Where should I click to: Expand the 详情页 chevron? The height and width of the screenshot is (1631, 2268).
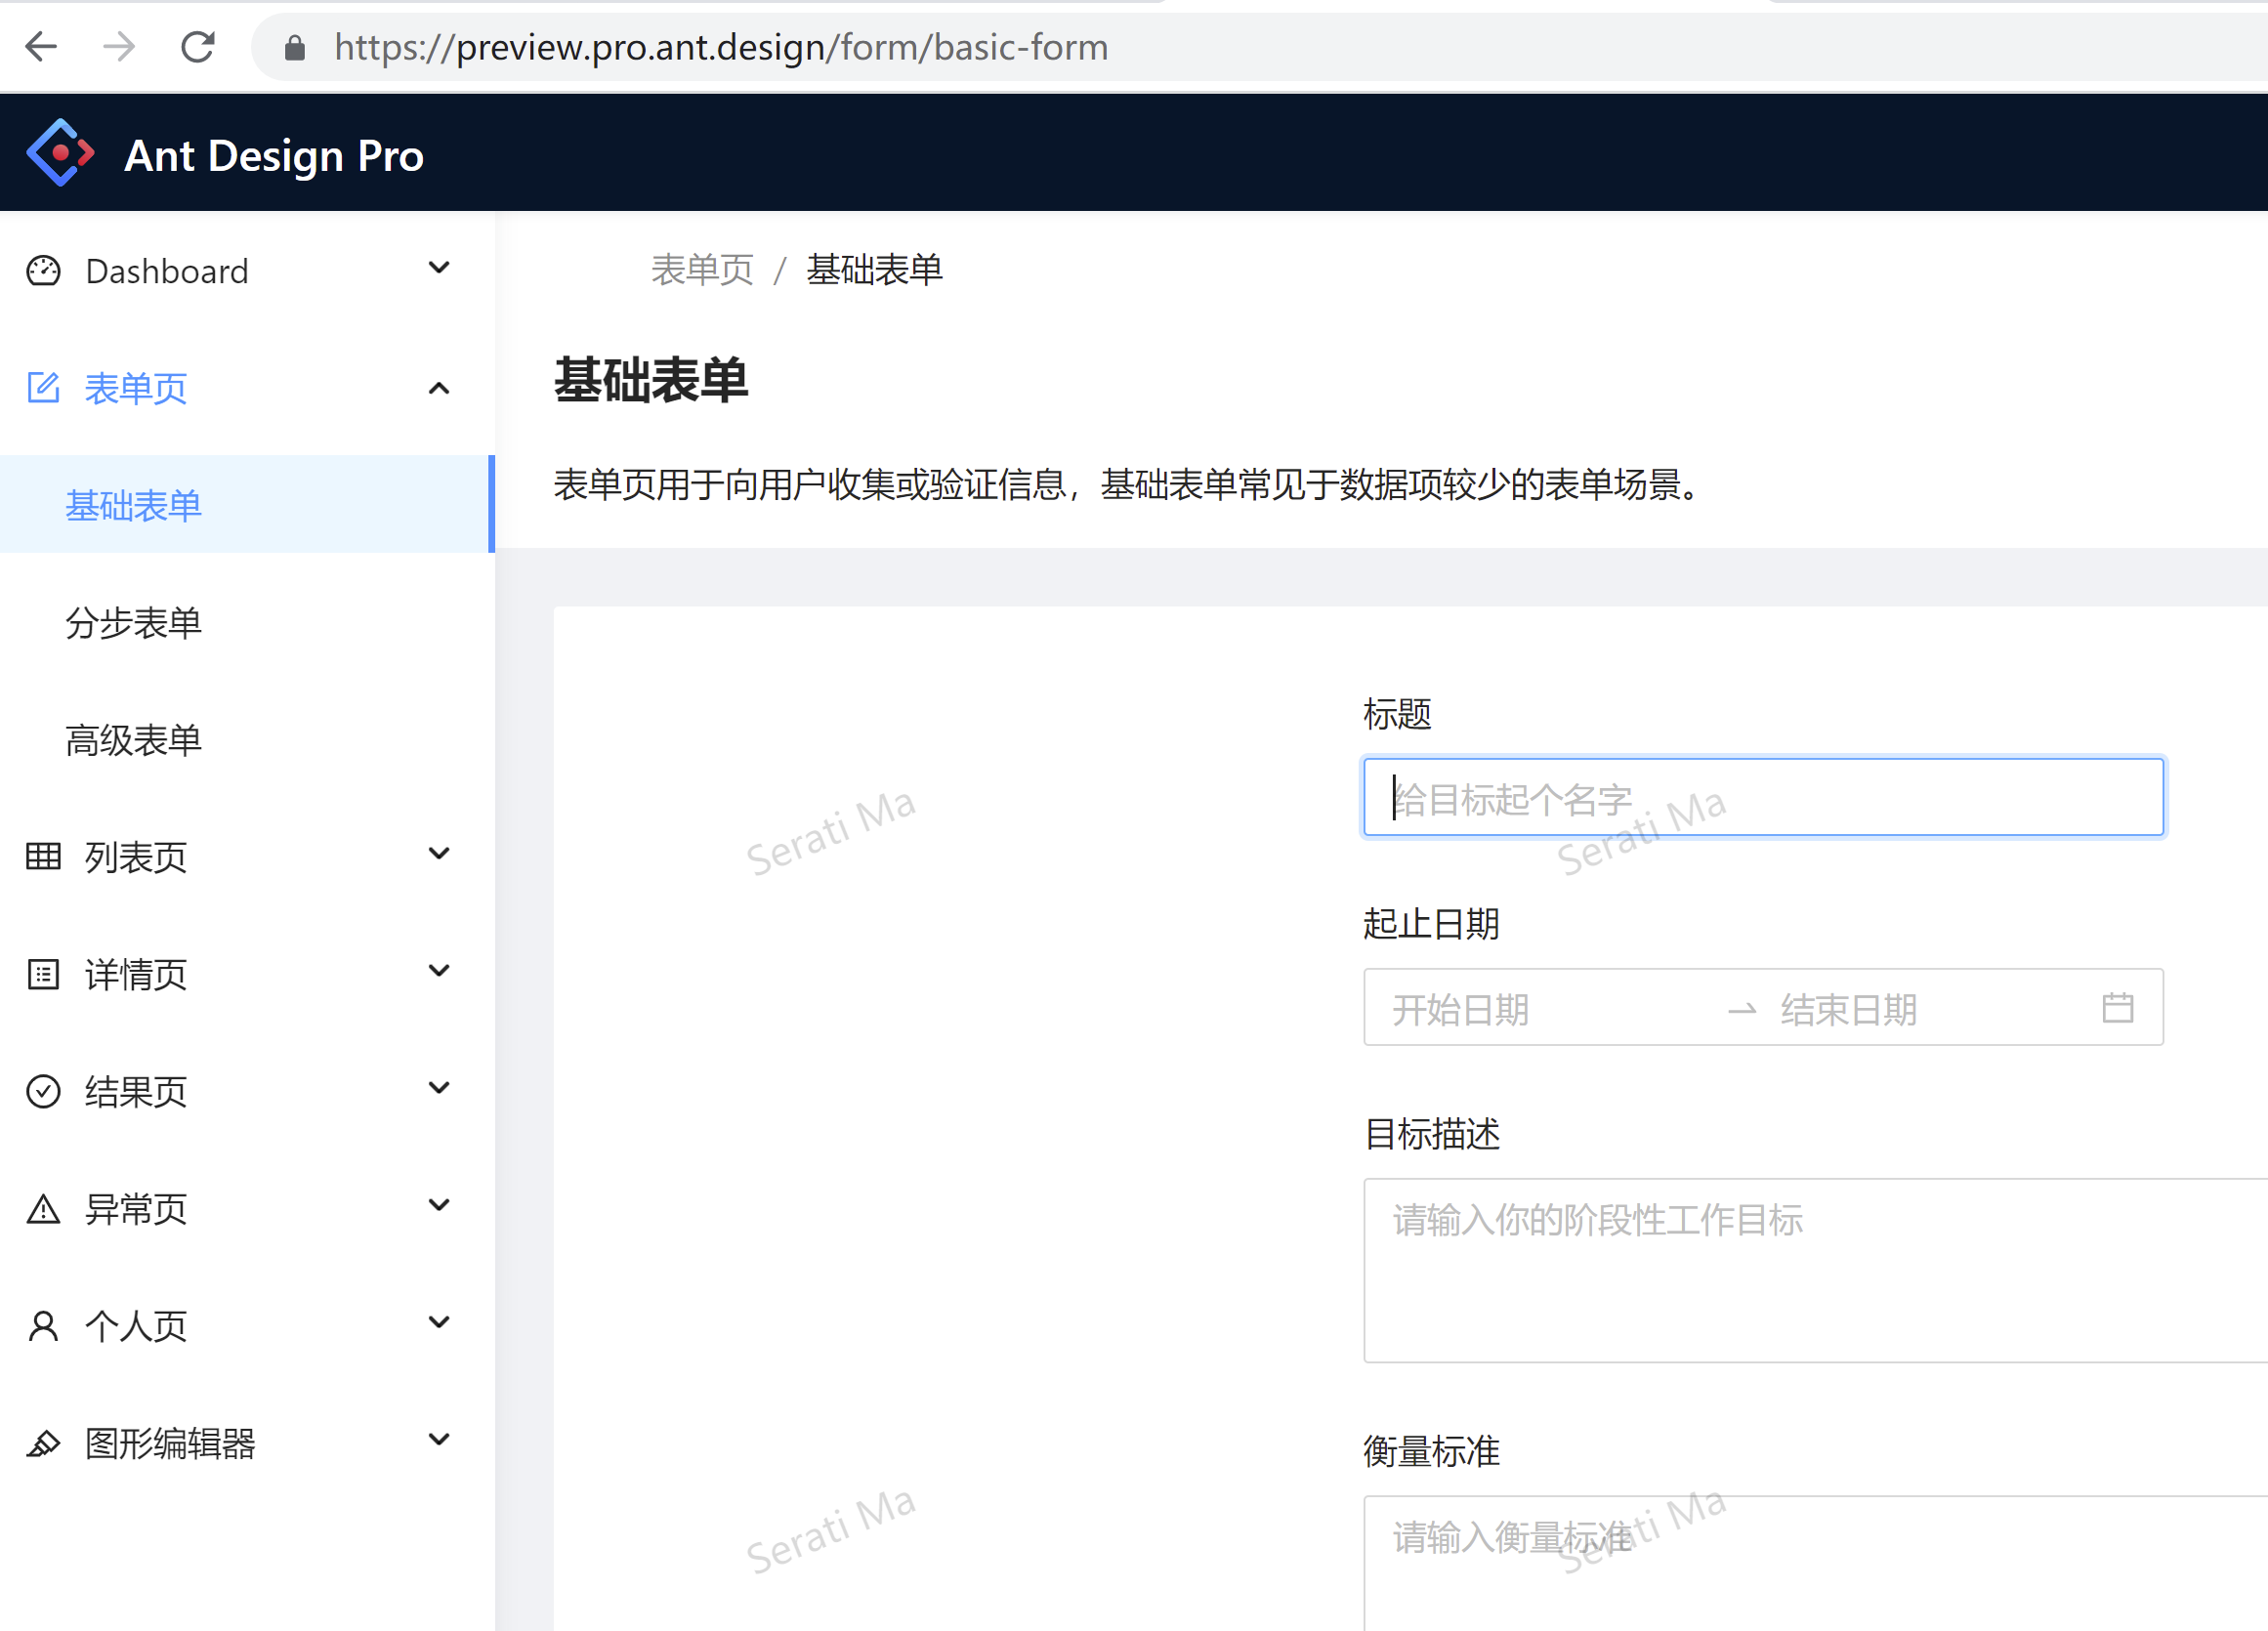439,971
